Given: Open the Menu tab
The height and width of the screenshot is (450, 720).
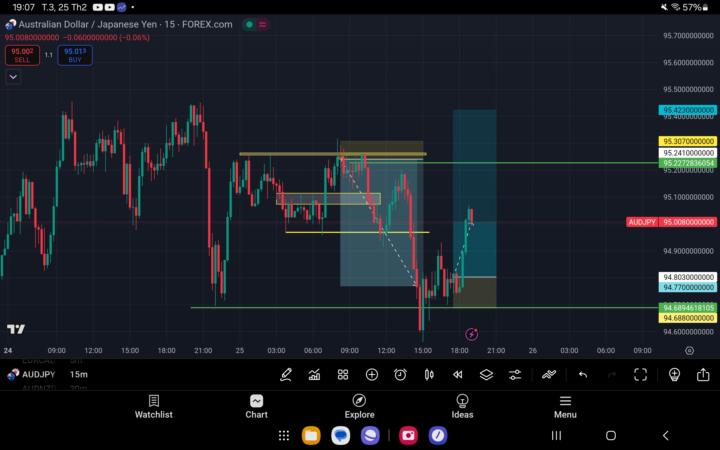Looking at the screenshot, I should coord(565,407).
